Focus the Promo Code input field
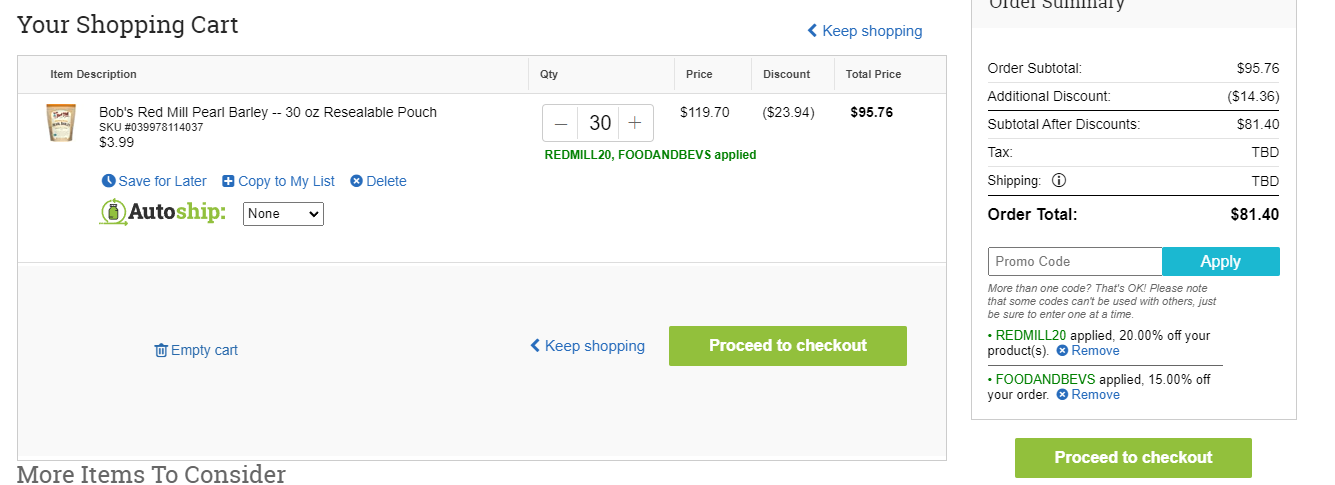Screen dimensions: 1335x485 1075,262
